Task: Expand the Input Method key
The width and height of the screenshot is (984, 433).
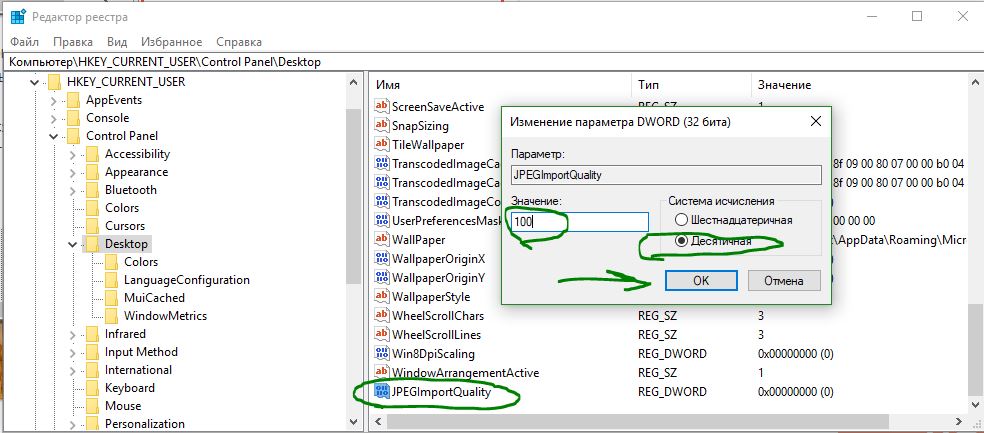Action: [x=73, y=353]
